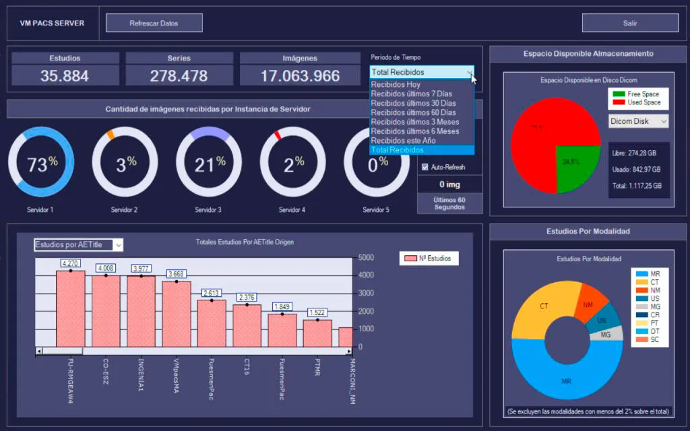
Task: Click the Used Space red legend swatch
Action: click(x=618, y=102)
